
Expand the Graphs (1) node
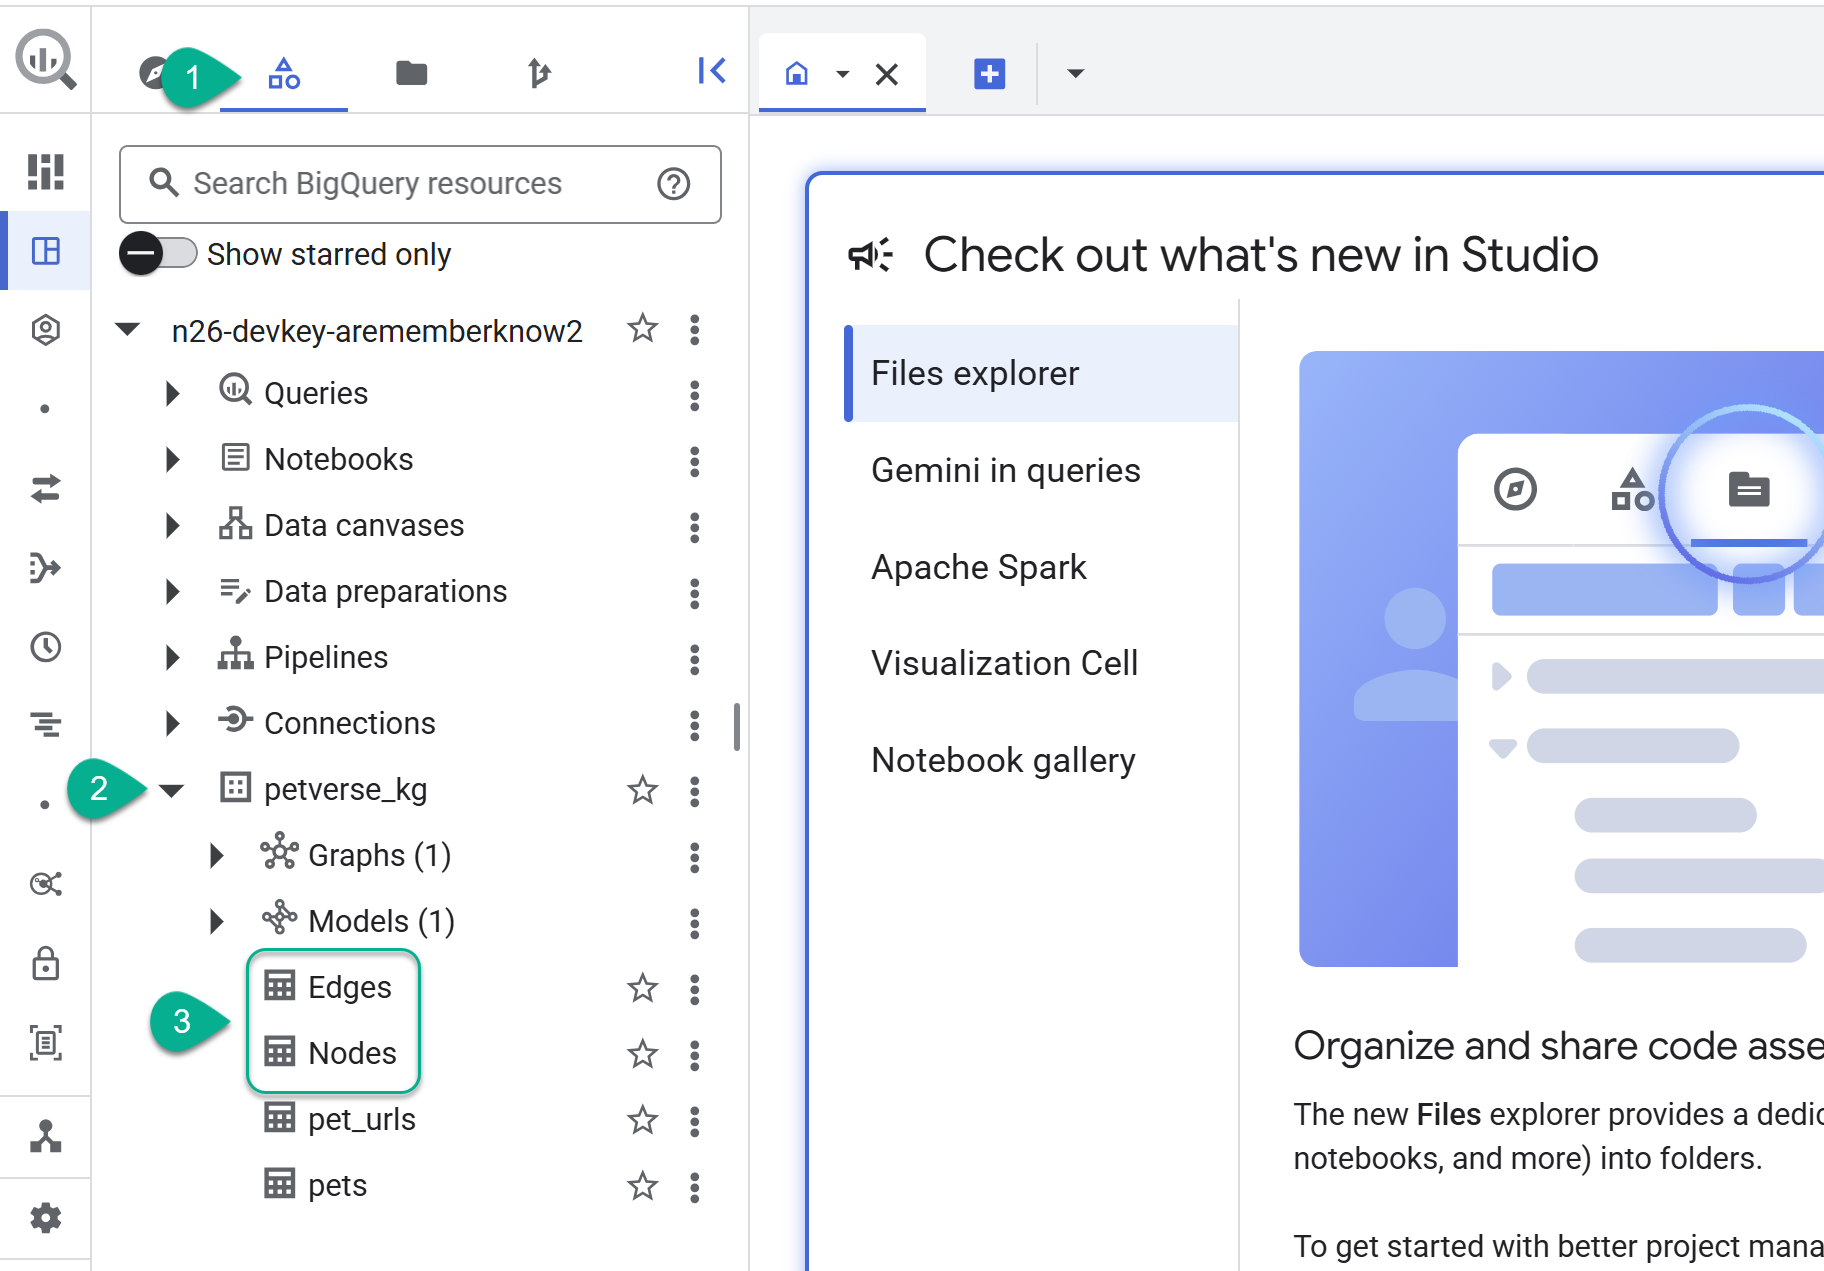point(216,856)
